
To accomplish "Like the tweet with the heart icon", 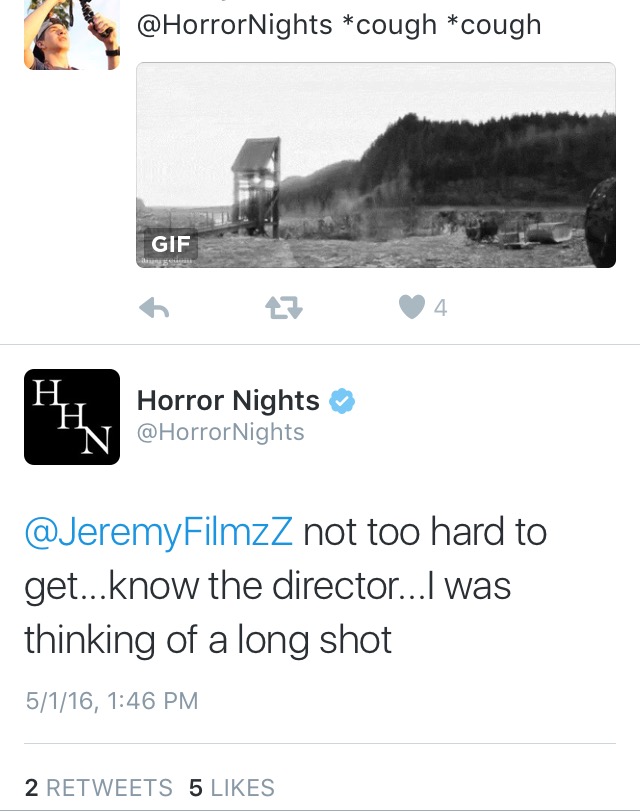I will click(411, 308).
